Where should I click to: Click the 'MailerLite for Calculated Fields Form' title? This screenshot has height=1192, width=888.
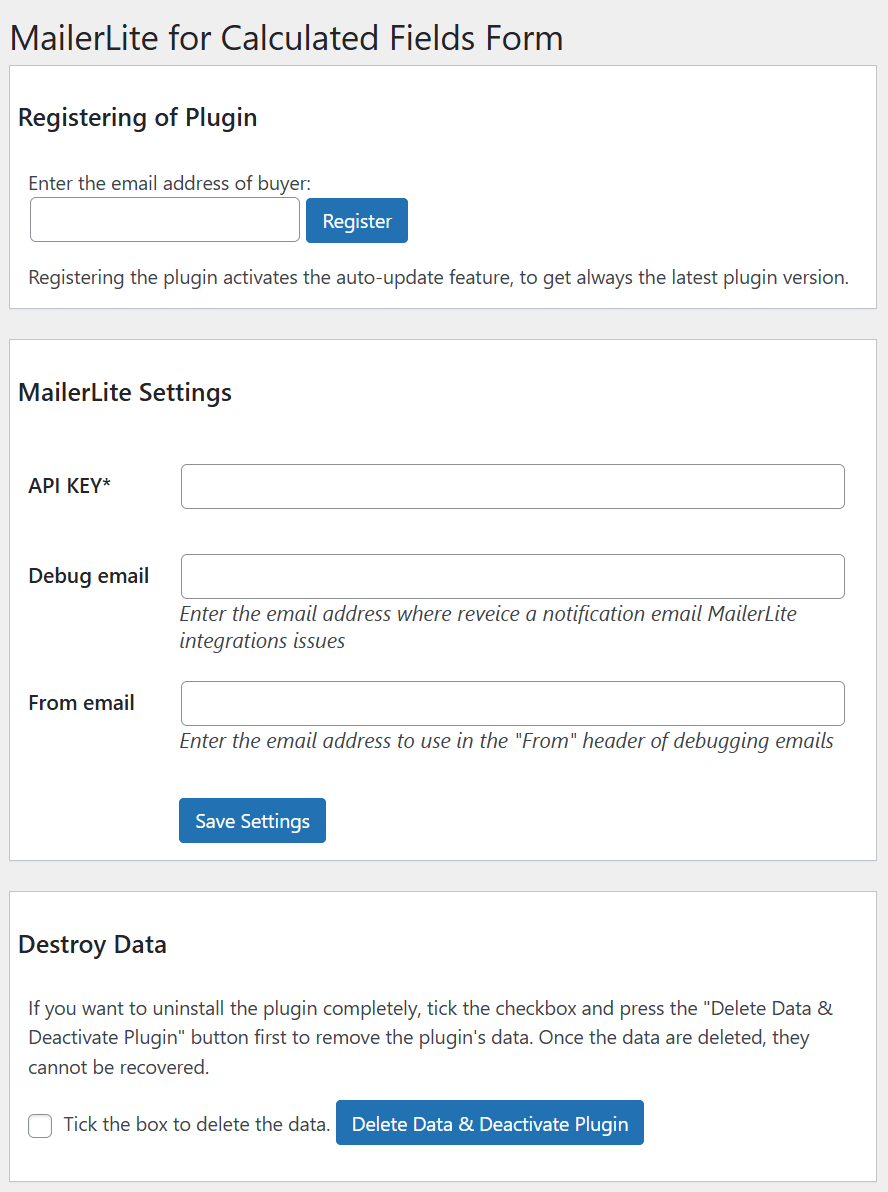click(x=287, y=38)
